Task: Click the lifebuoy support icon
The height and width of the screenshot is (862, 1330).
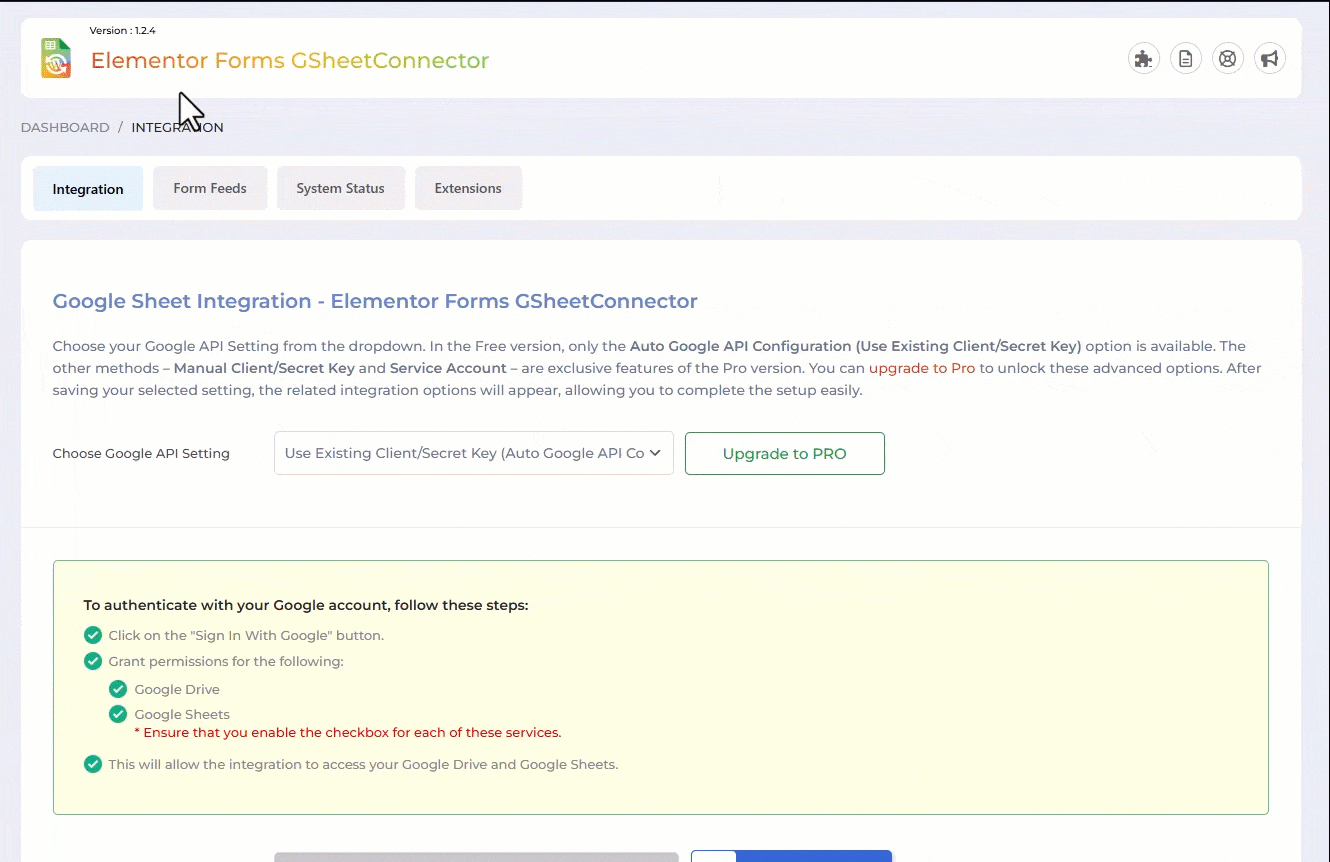Action: [x=1227, y=59]
